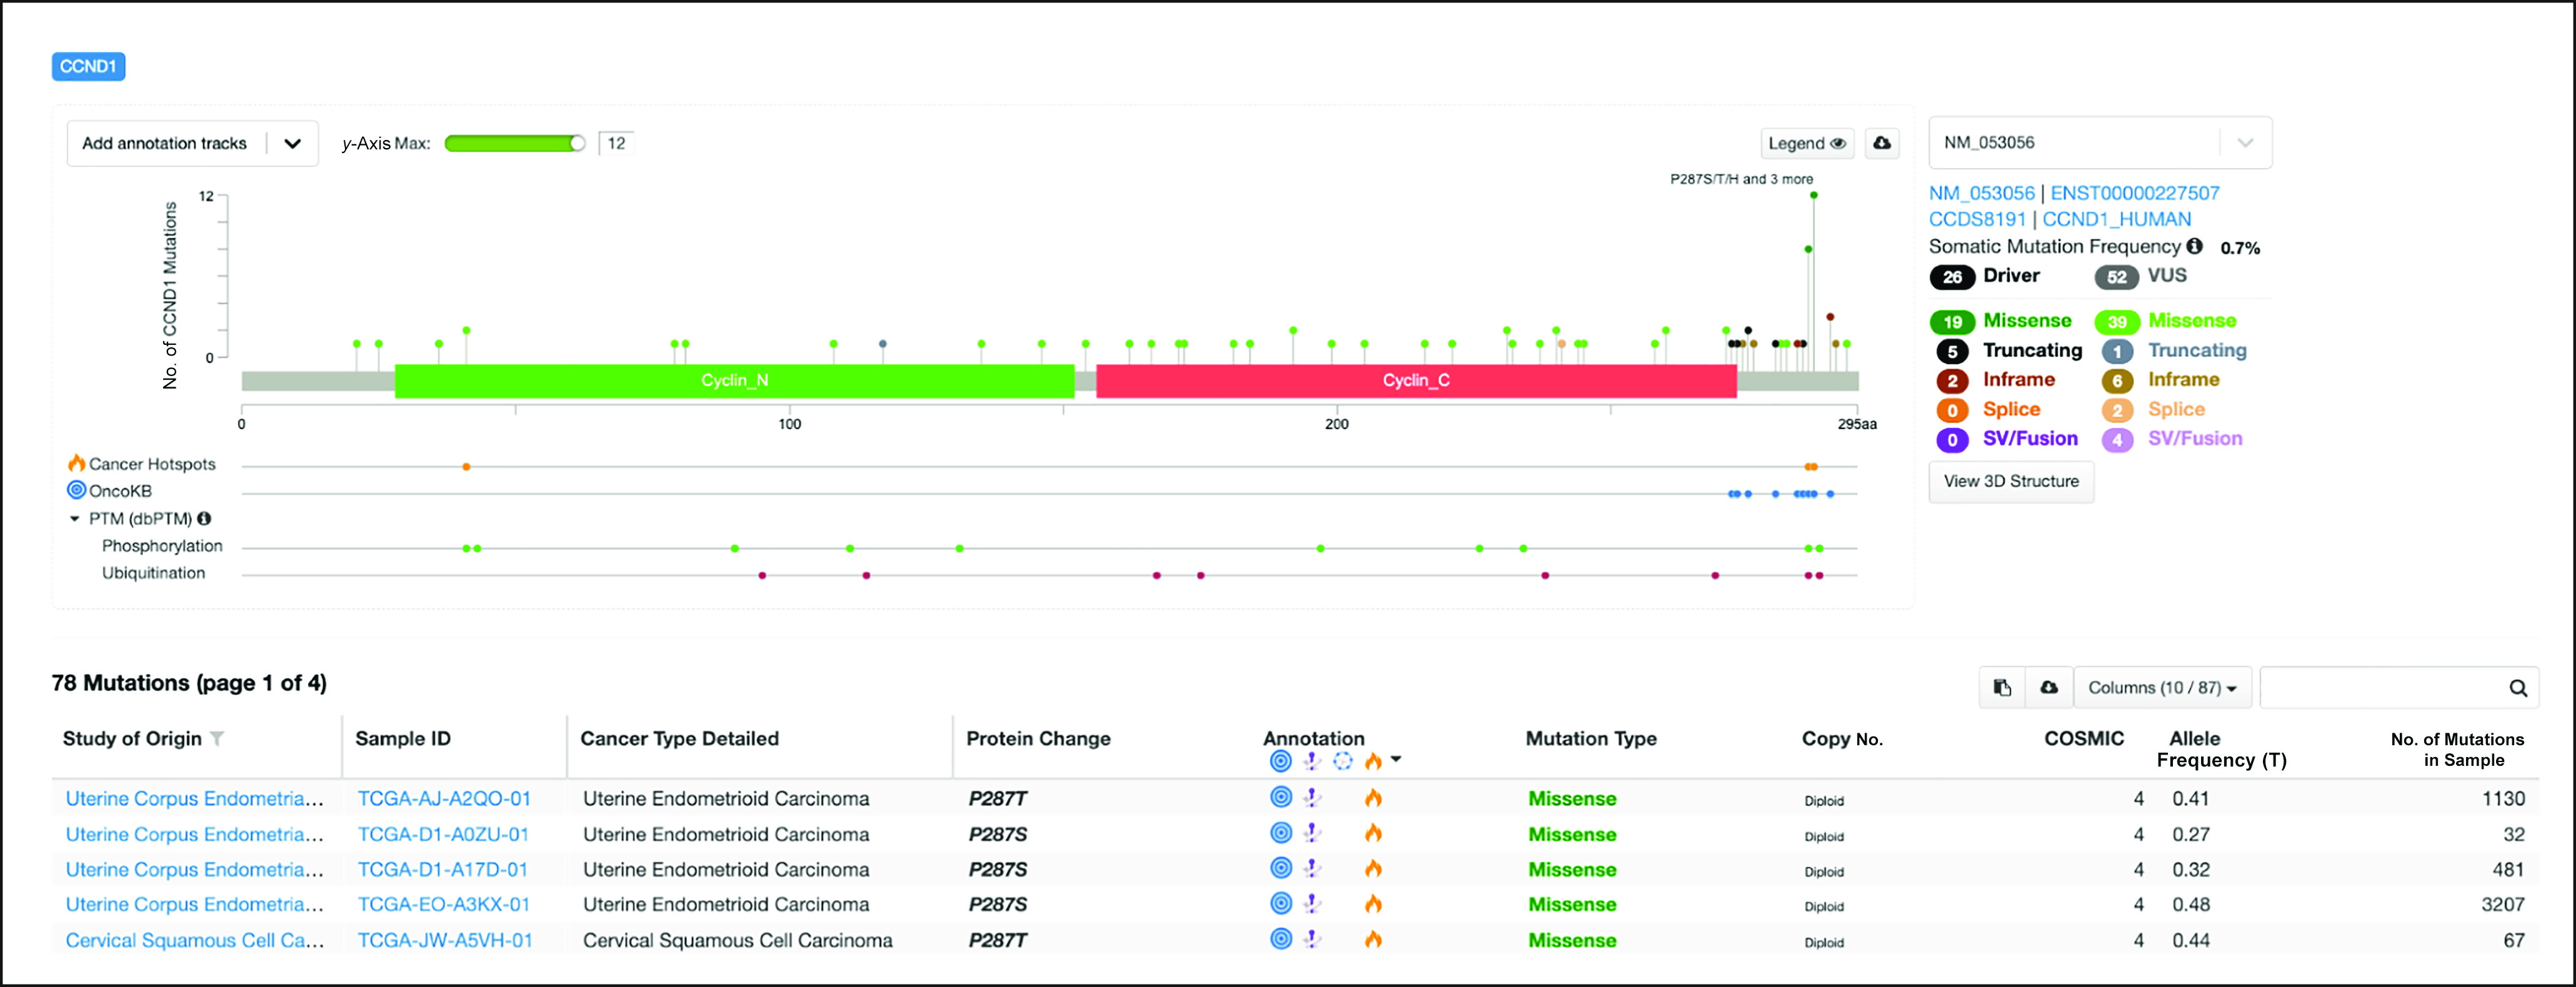
Task: Sort by the Sample ID column header
Action: pyautogui.click(x=403, y=739)
